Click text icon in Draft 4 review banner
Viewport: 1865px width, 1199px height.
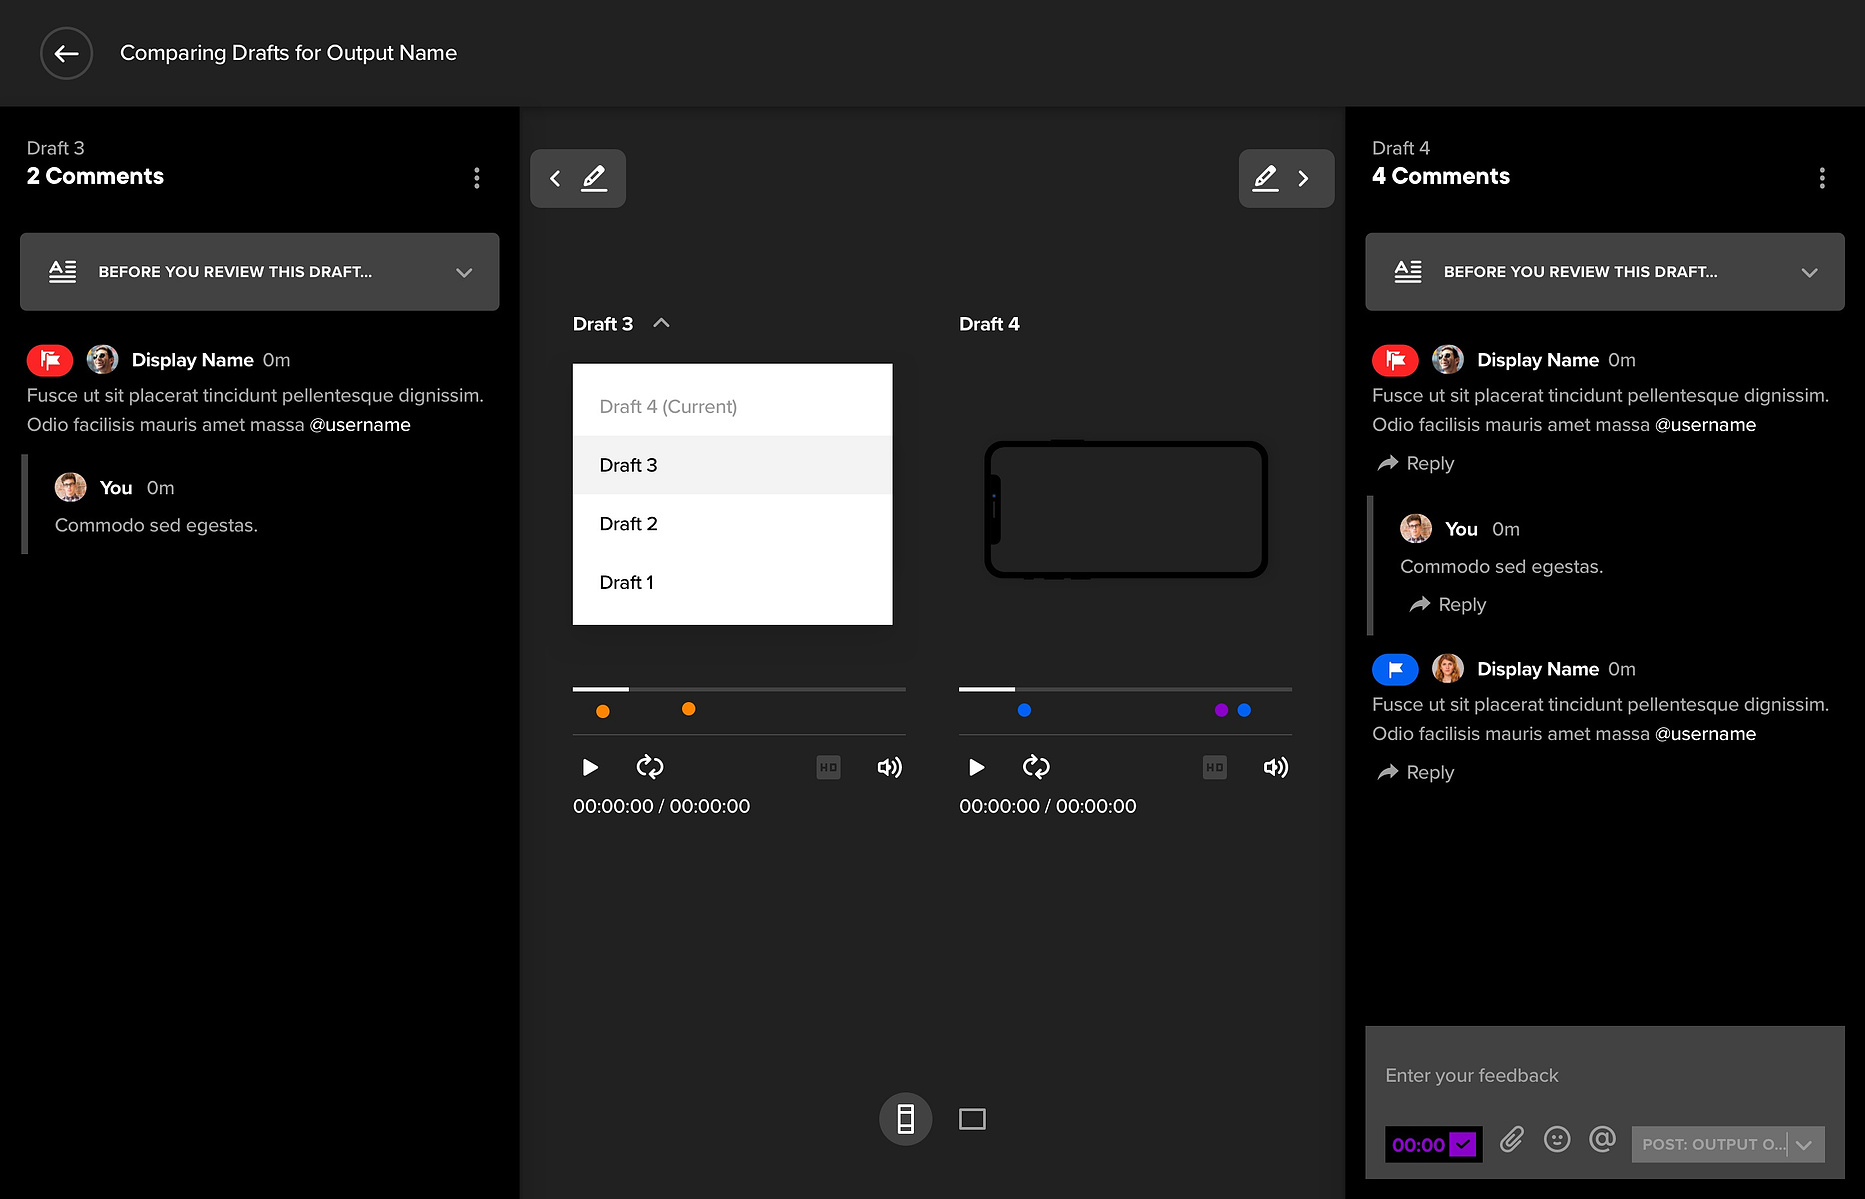coord(1408,272)
